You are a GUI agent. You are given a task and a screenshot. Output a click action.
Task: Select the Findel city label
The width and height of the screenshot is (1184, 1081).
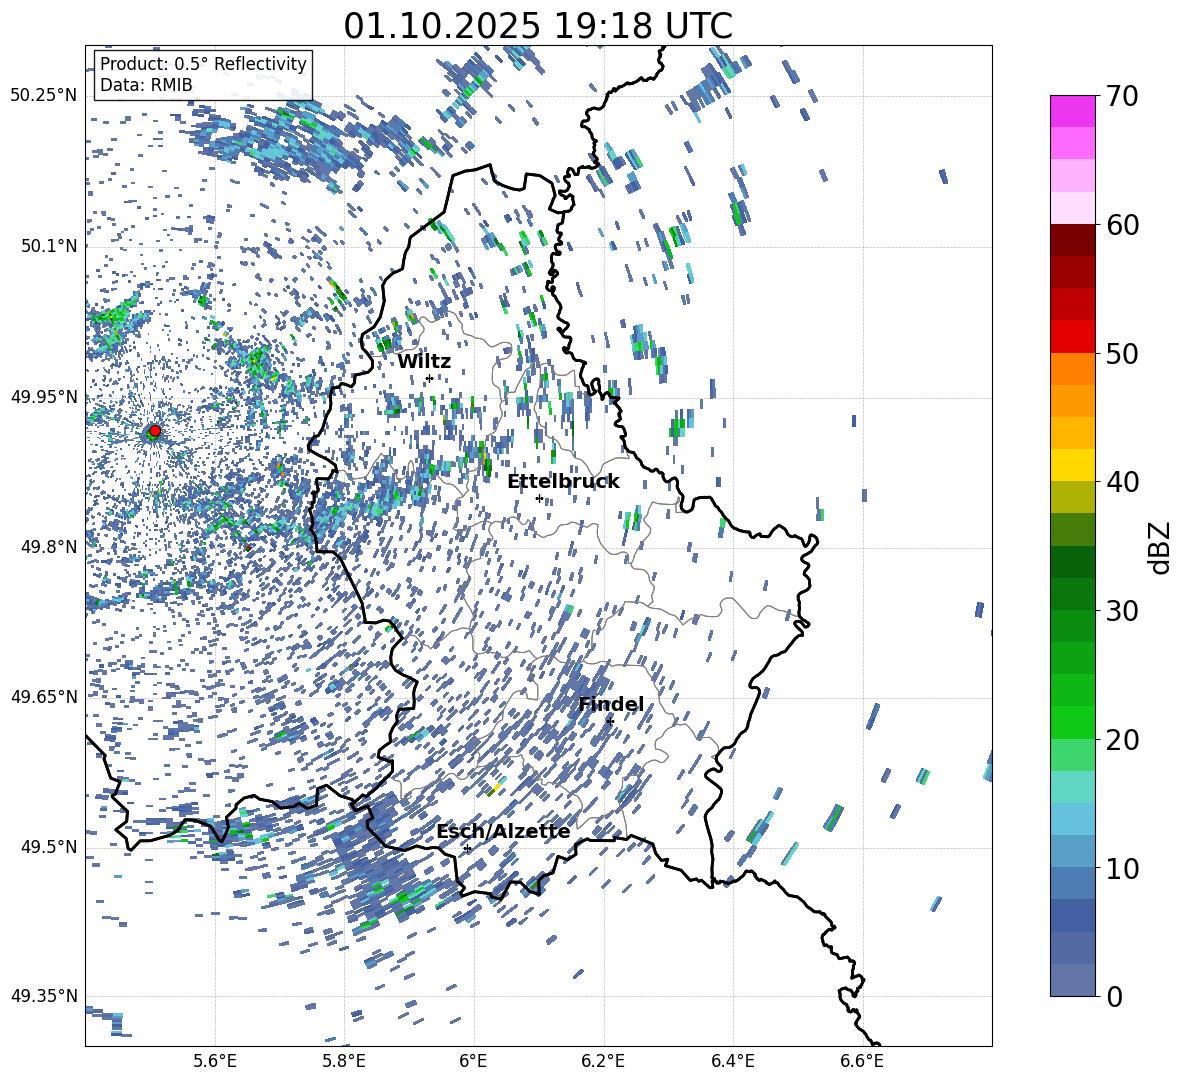(x=610, y=704)
